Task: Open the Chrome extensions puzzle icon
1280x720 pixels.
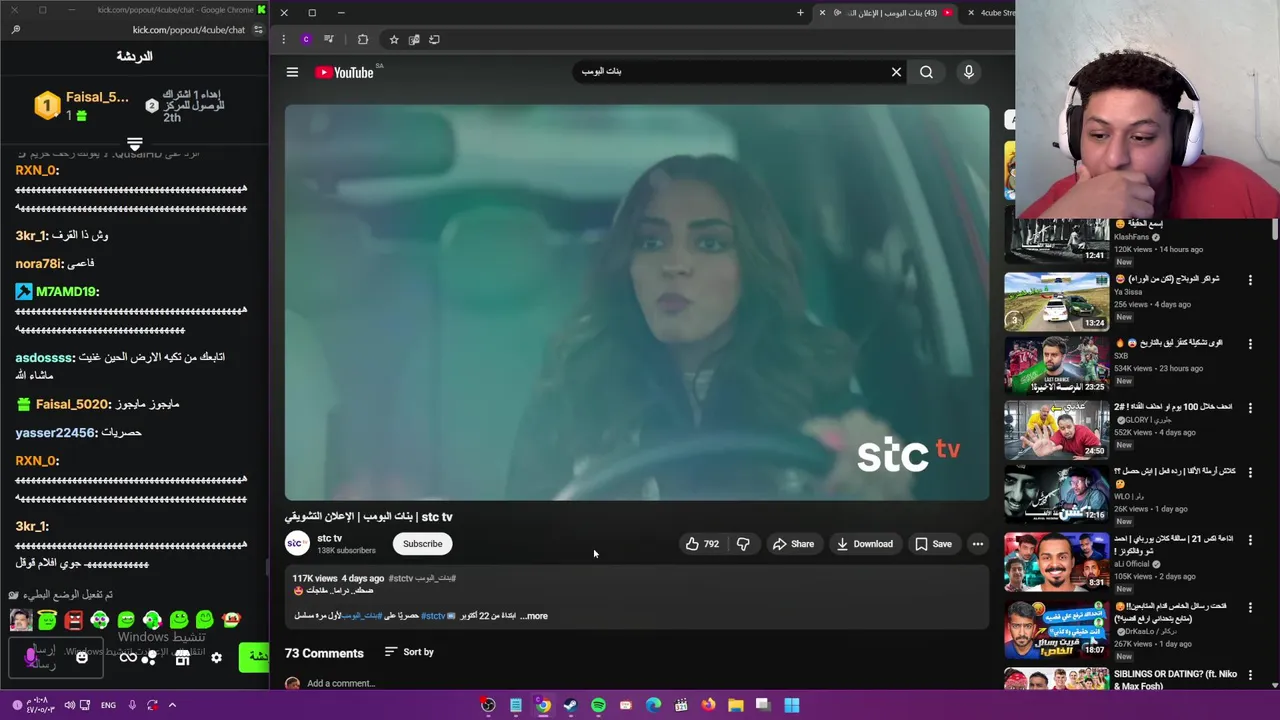Action: (x=363, y=40)
